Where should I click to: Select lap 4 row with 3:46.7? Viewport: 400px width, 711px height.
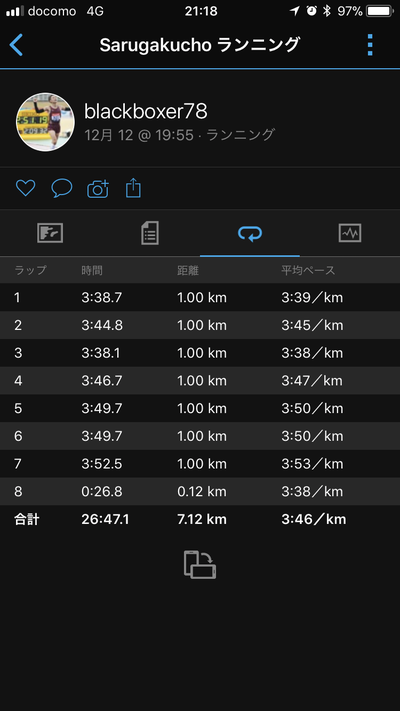click(x=200, y=380)
